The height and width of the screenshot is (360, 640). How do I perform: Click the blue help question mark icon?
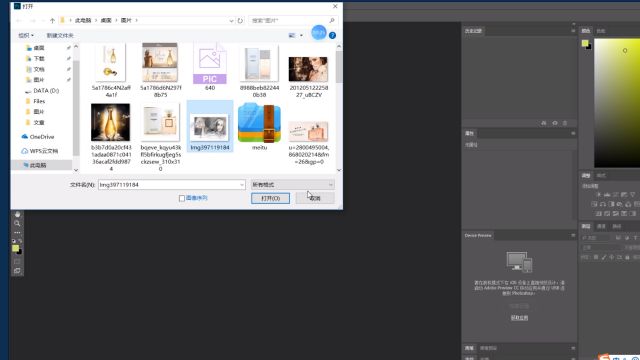click(332, 36)
